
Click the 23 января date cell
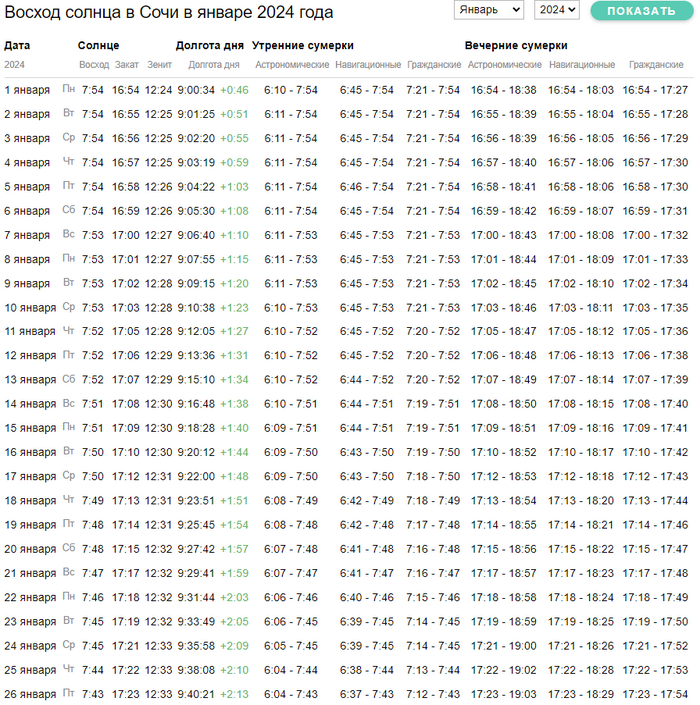tap(30, 622)
